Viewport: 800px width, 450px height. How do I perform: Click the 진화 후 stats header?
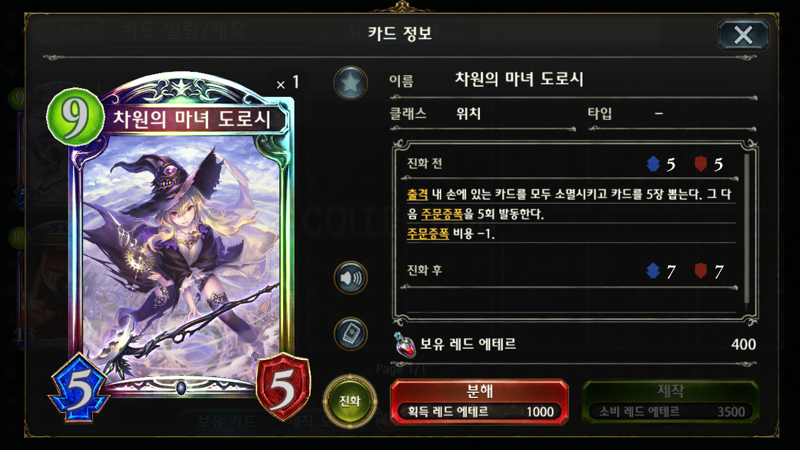pyautogui.click(x=424, y=270)
